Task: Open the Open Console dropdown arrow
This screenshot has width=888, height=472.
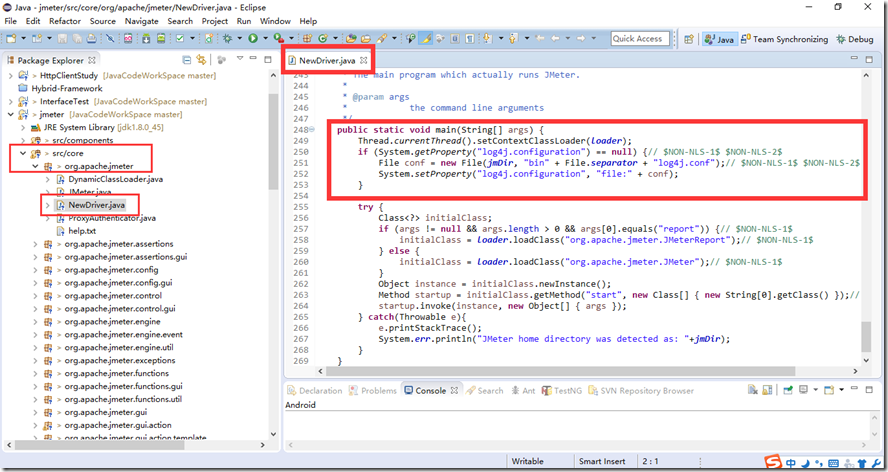Action: coord(842,390)
